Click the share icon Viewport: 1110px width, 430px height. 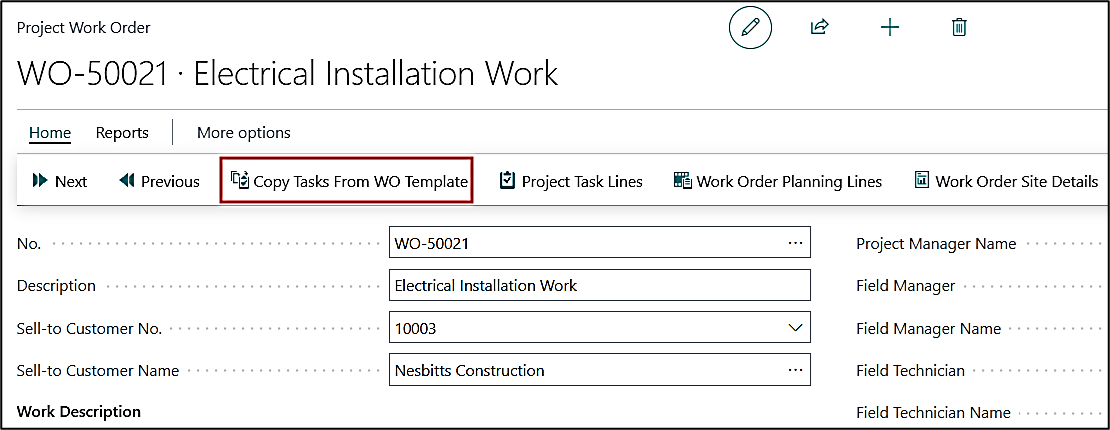coord(819,28)
